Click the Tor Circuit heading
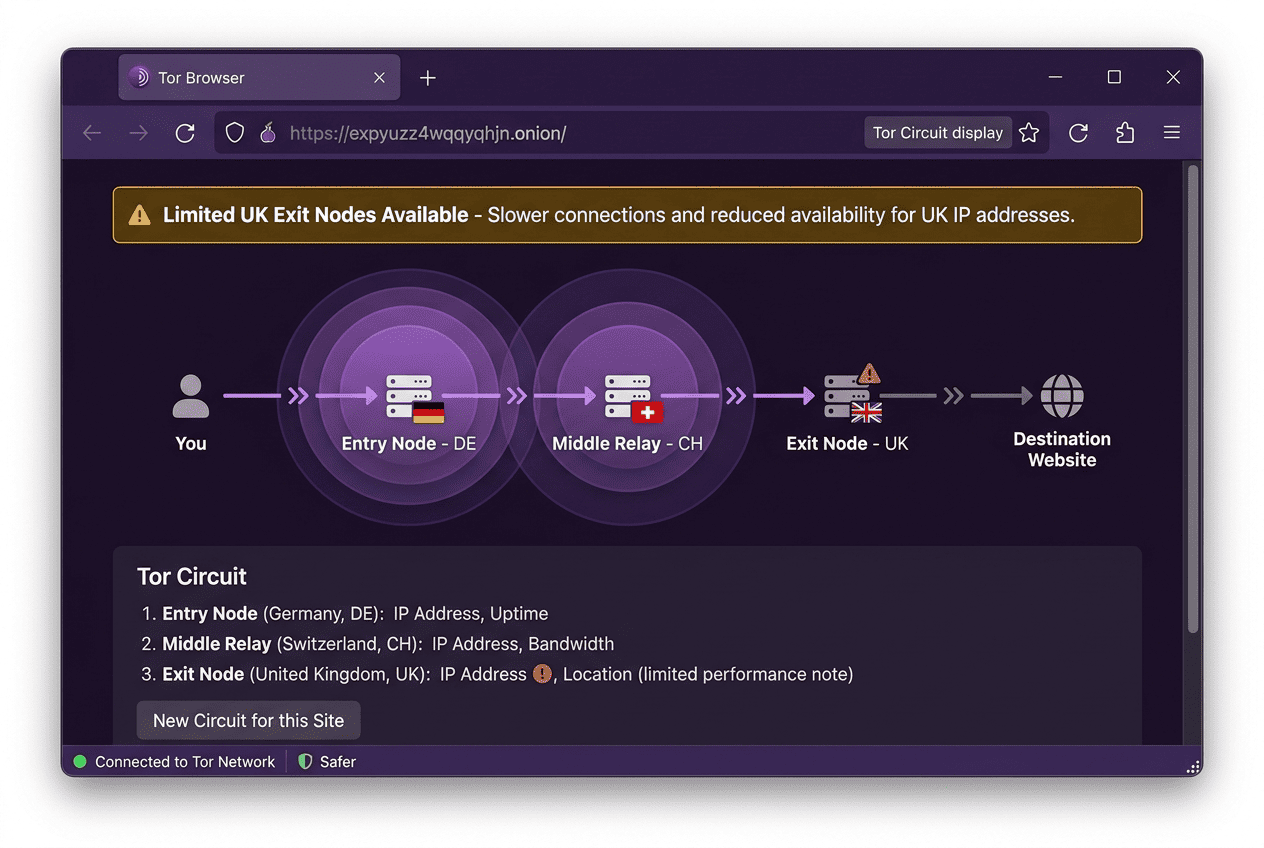Screen dimensions: 1264x848 point(192,577)
